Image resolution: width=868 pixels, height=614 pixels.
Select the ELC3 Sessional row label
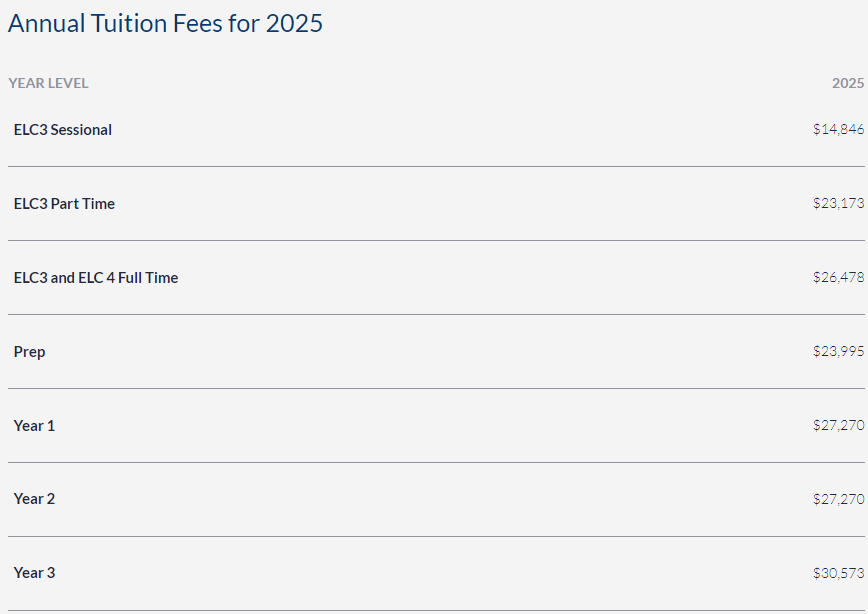click(x=63, y=130)
